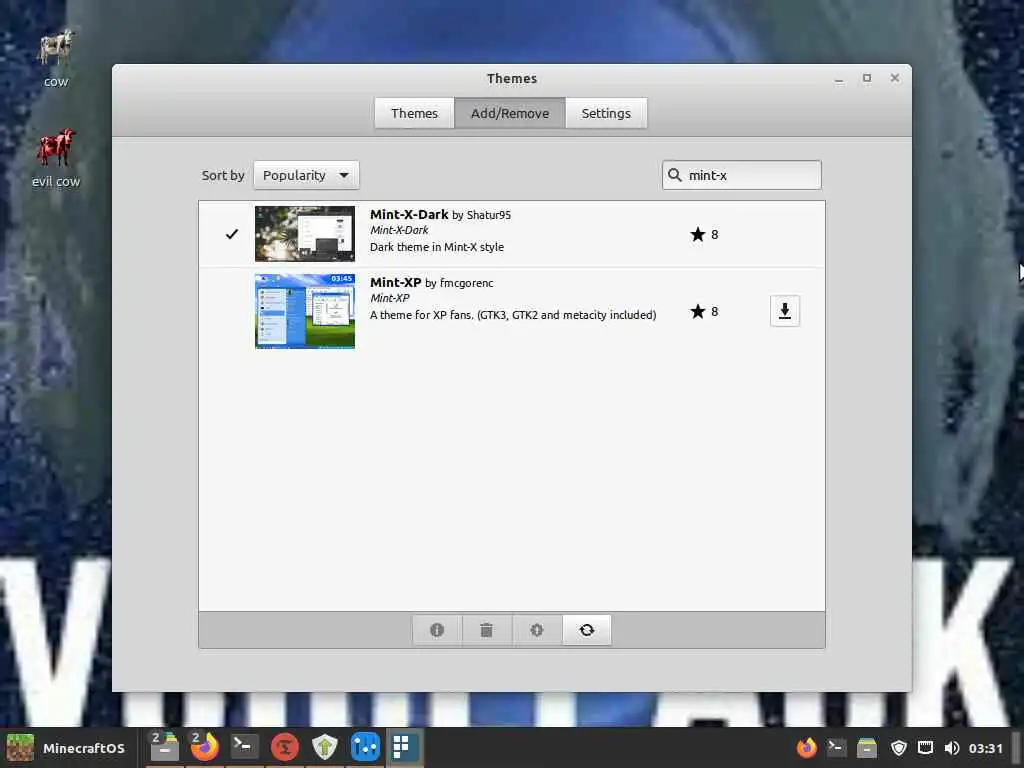Screen dimensions: 1024x768
Task: Open the MinecraftOS start menu
Action: click(65, 748)
